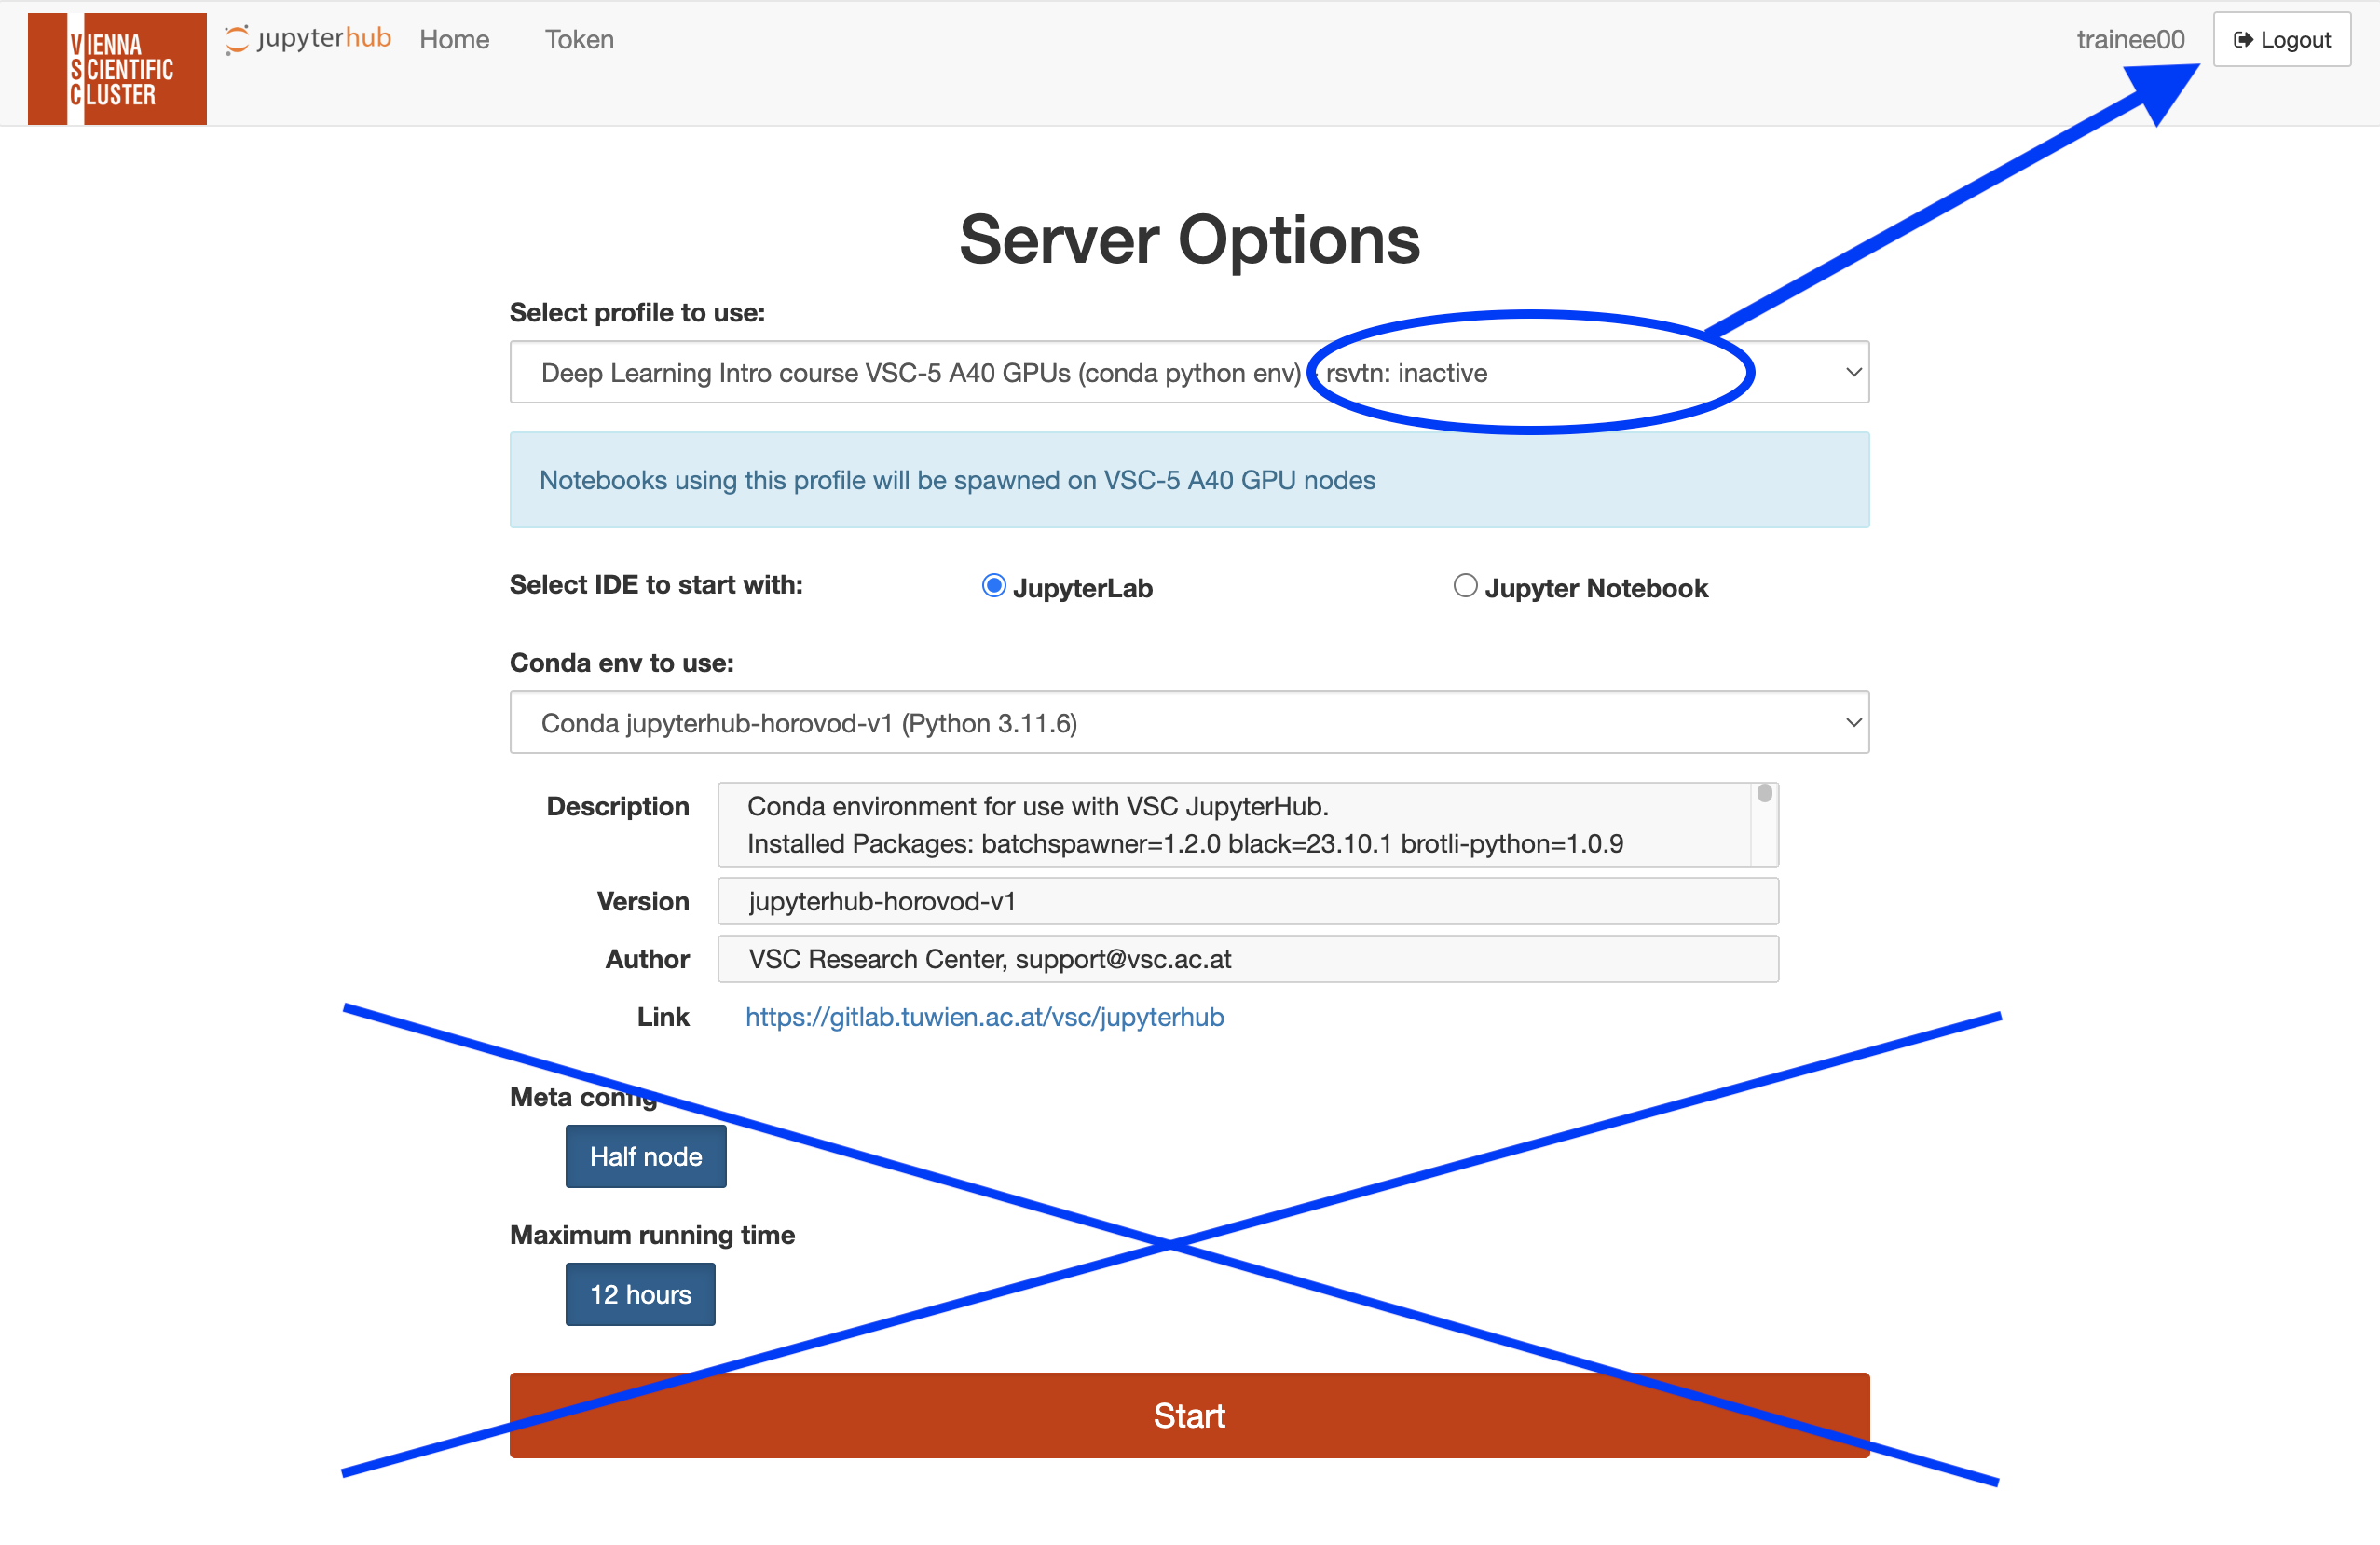
Task: Open the Token page
Action: click(579, 40)
